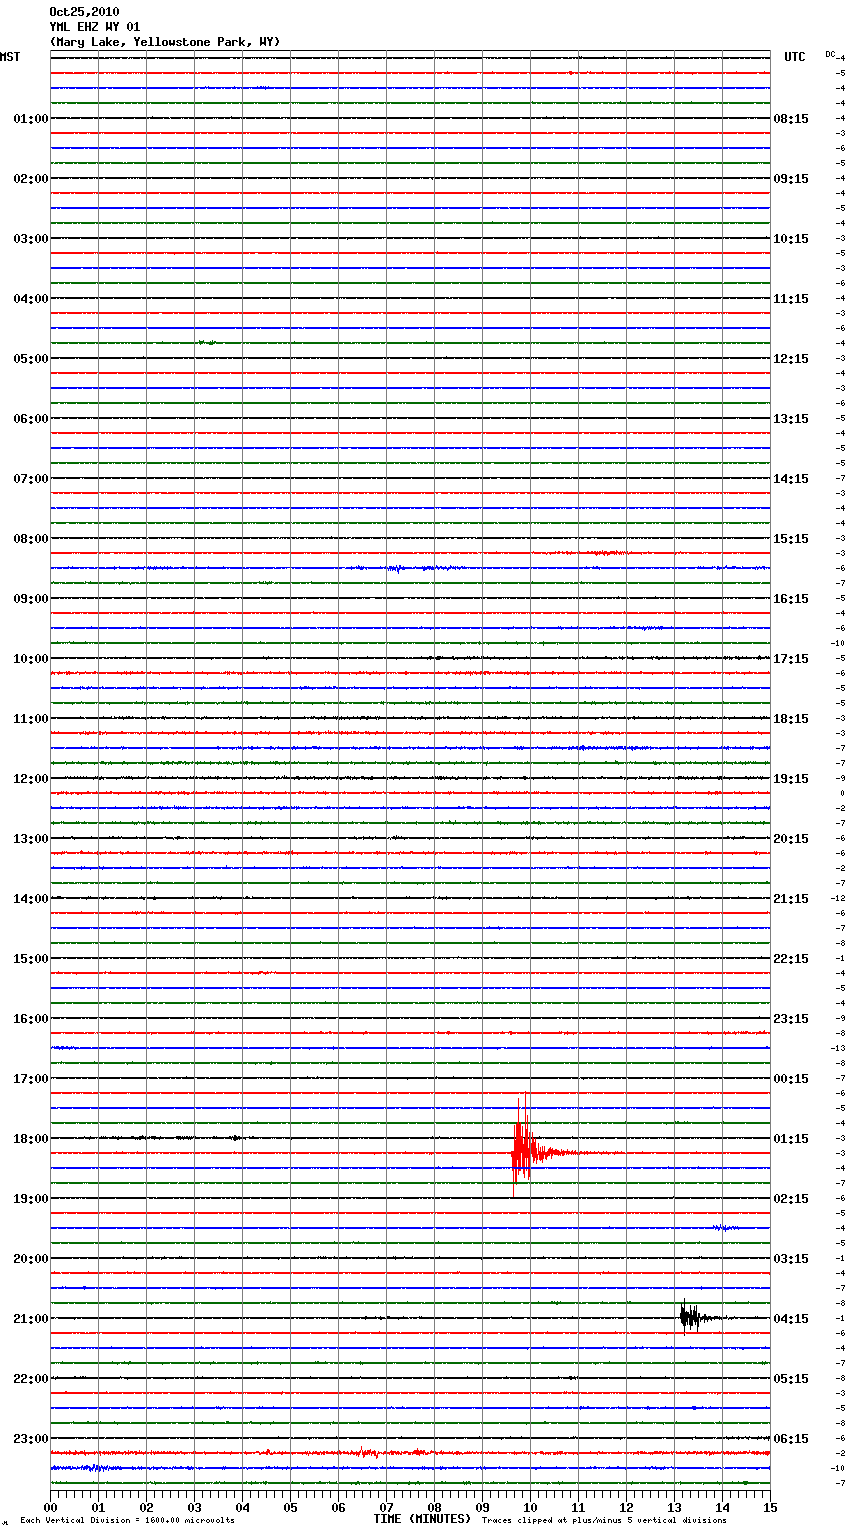The image size is (850, 1534).
Task: Click the 18:15 UTC time label
Action: pyautogui.click(x=791, y=719)
